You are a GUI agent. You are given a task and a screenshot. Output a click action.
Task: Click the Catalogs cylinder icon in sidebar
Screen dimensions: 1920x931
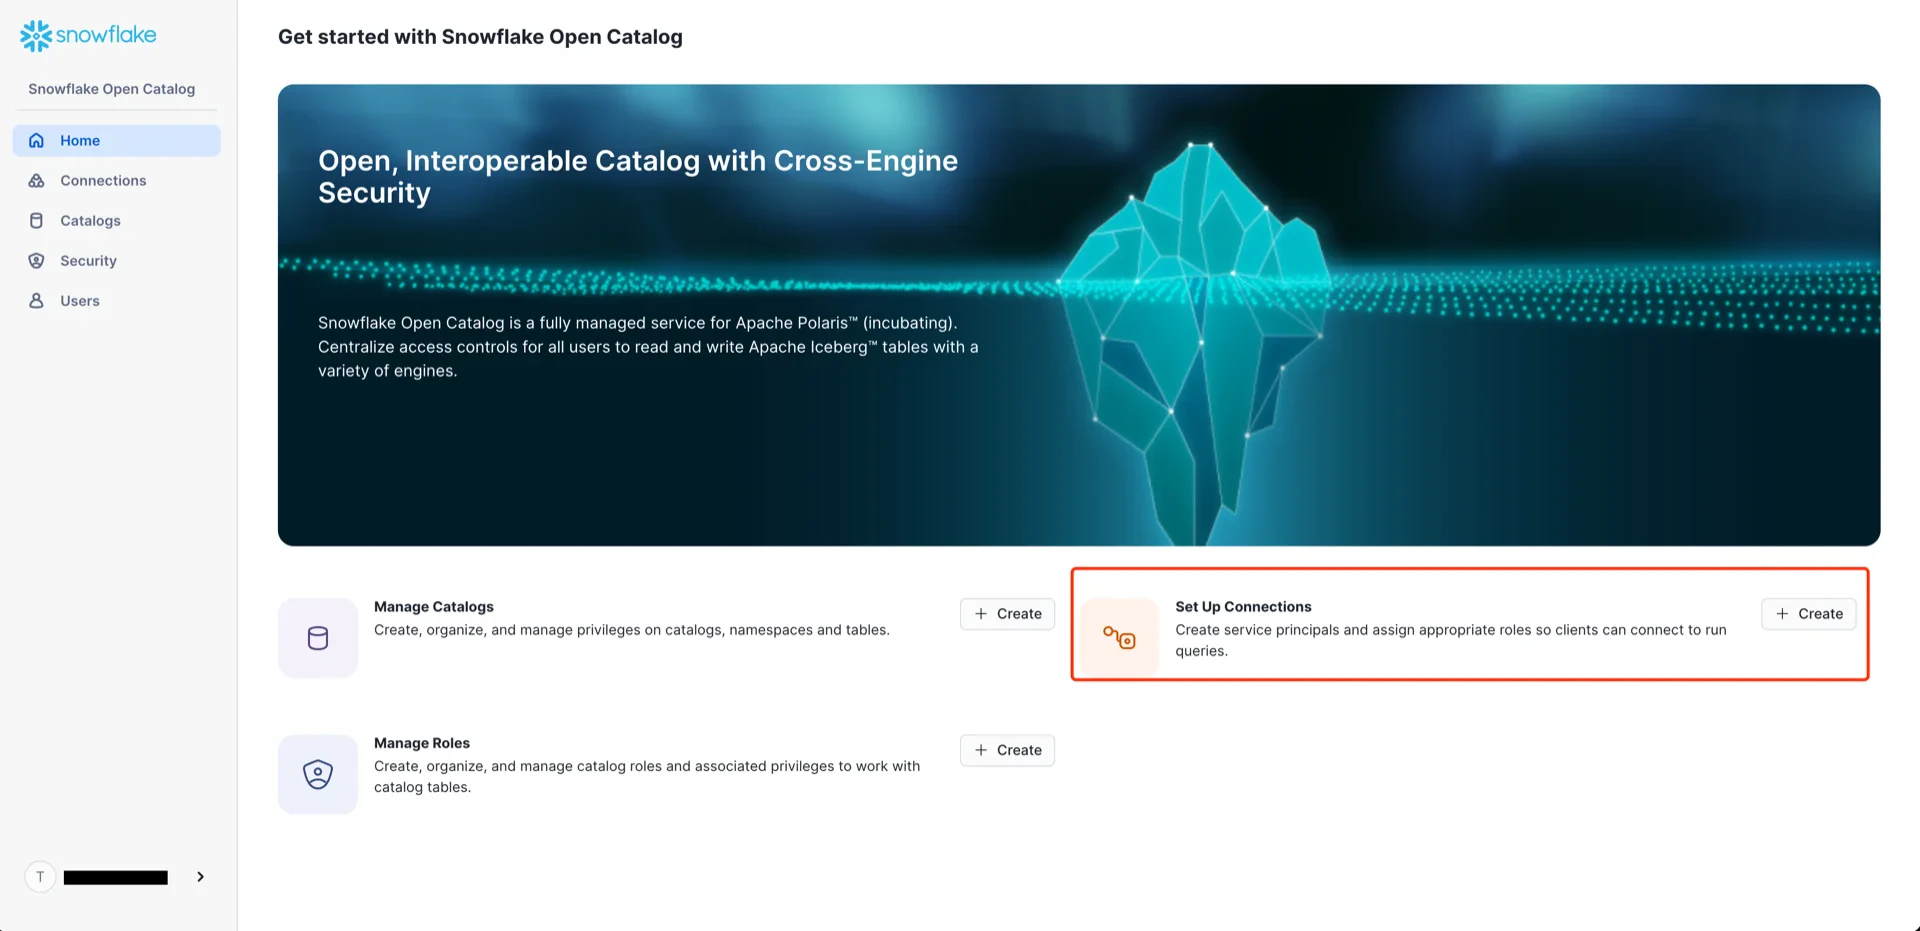(36, 221)
